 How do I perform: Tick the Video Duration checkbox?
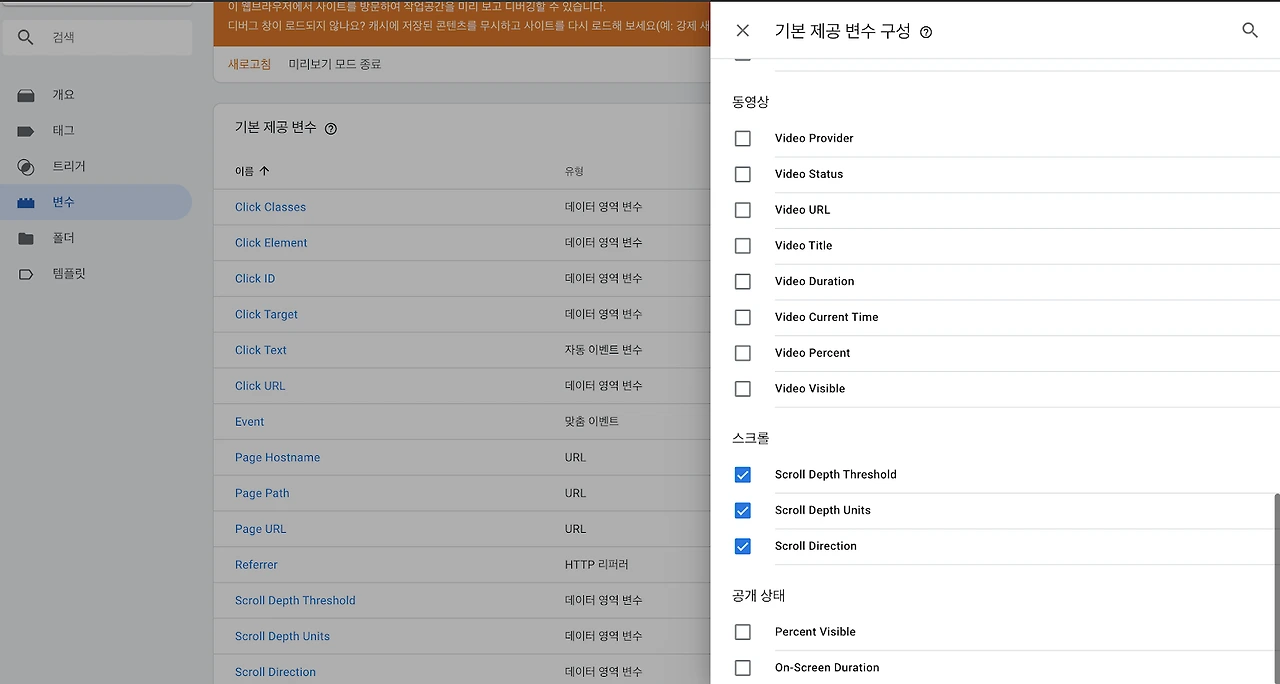[x=743, y=282]
